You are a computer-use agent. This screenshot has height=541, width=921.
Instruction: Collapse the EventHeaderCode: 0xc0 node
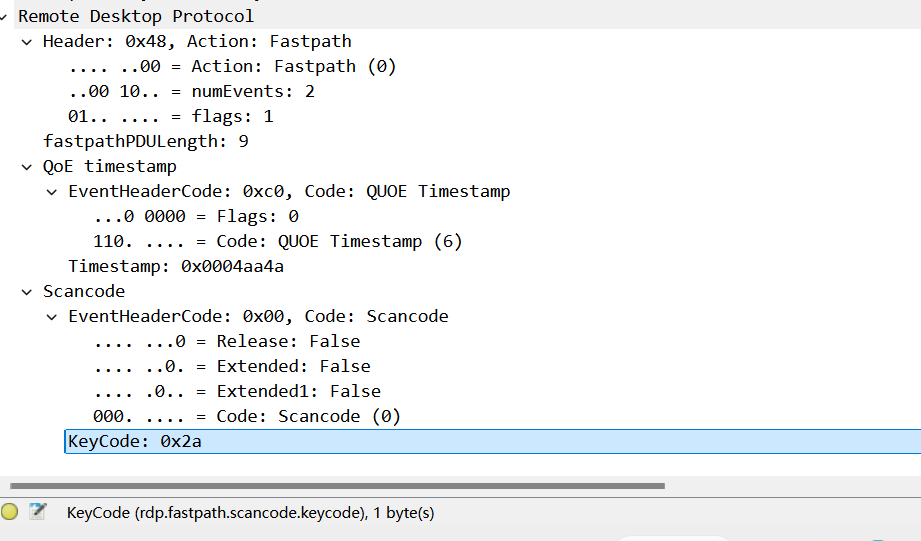click(52, 191)
